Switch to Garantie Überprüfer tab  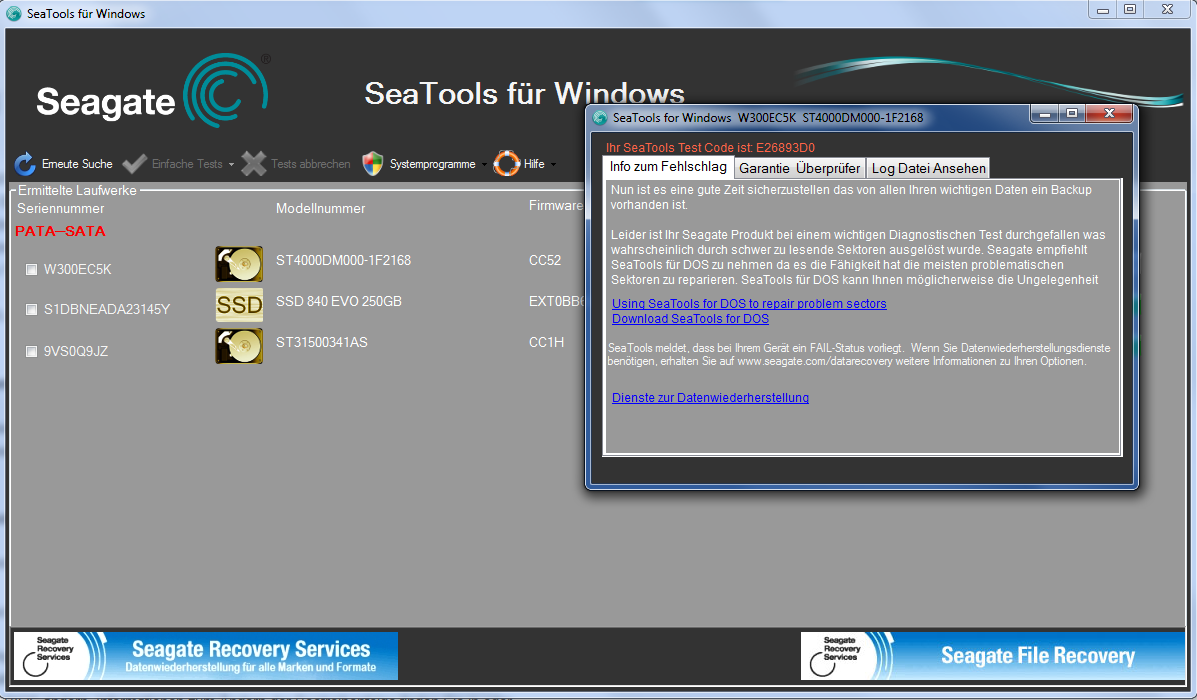799,168
